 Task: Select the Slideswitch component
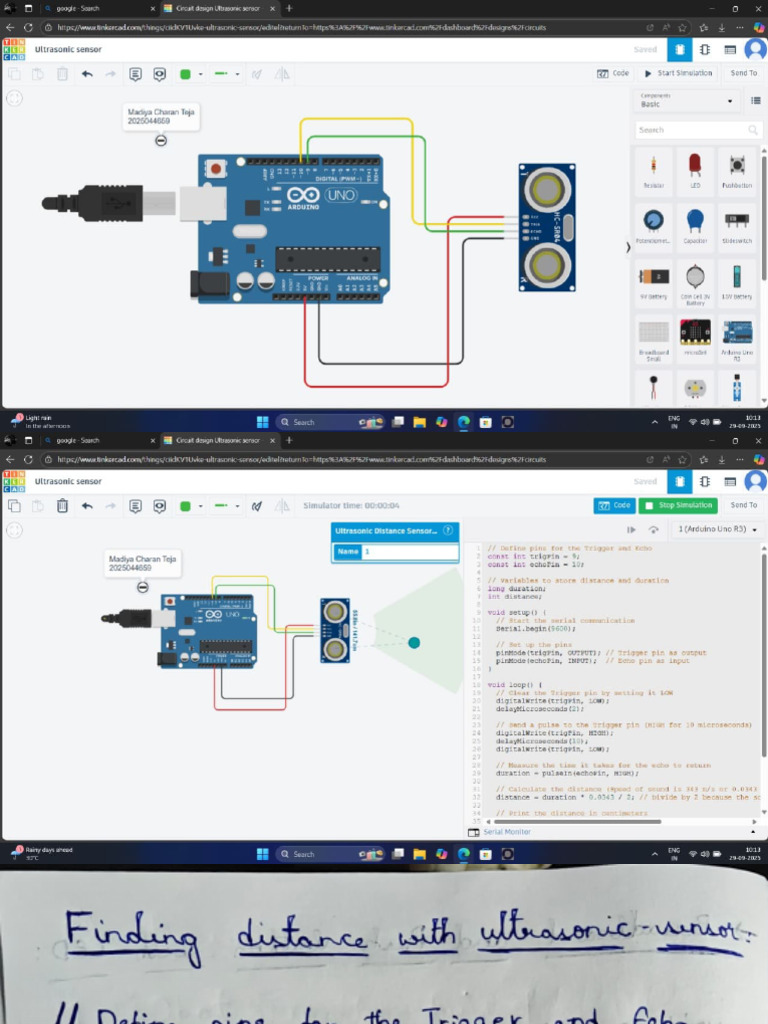tap(737, 227)
